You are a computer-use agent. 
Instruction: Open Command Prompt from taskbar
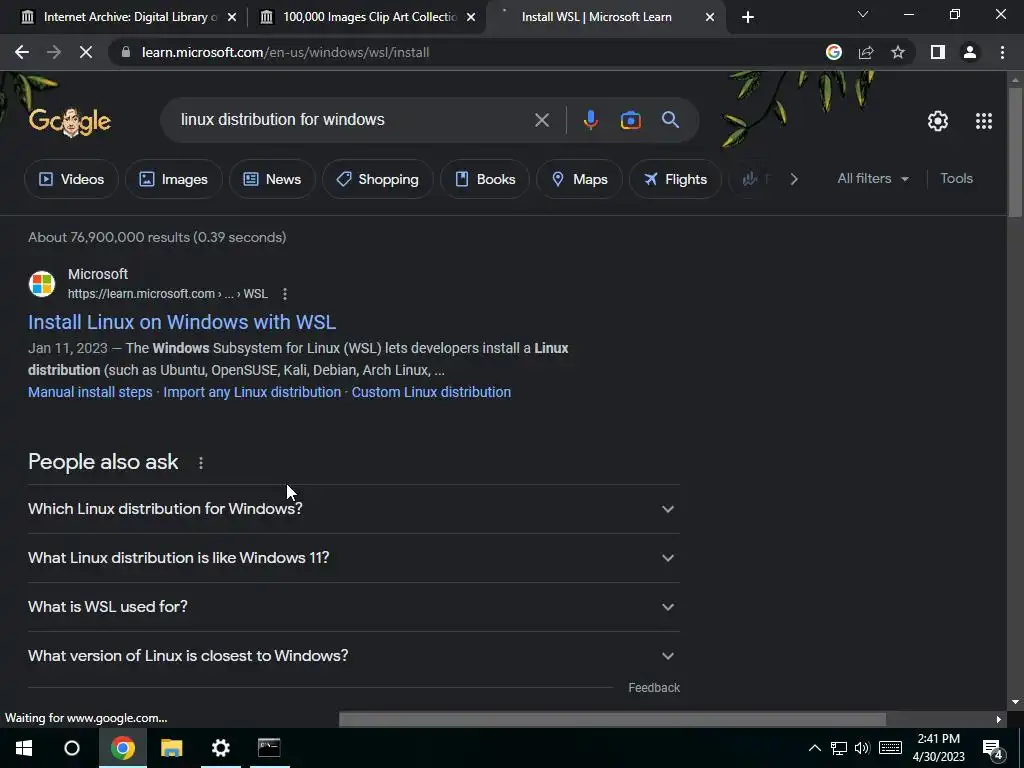(x=269, y=748)
